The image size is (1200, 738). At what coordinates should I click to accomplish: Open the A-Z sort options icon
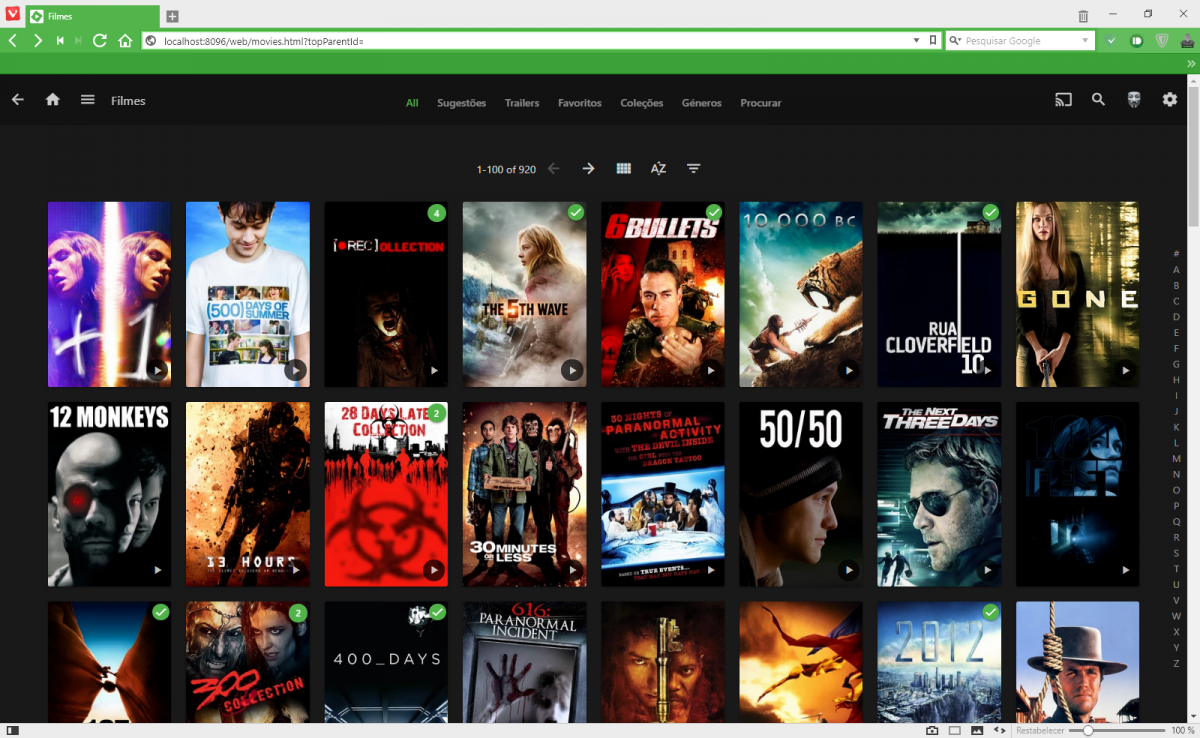pos(658,169)
